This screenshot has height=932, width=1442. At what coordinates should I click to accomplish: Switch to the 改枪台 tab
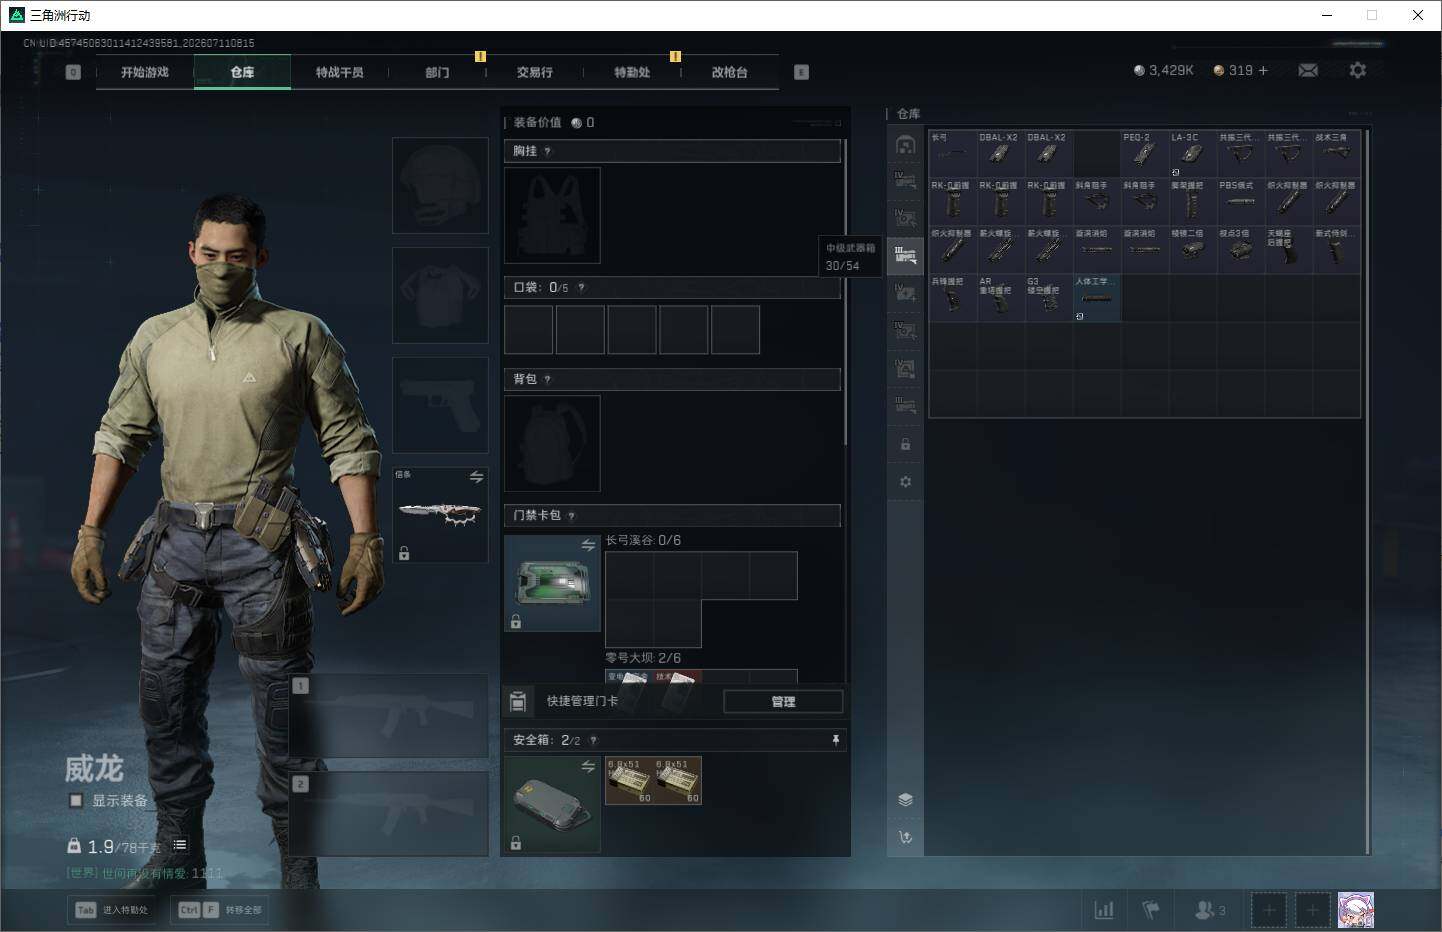pyautogui.click(x=730, y=72)
